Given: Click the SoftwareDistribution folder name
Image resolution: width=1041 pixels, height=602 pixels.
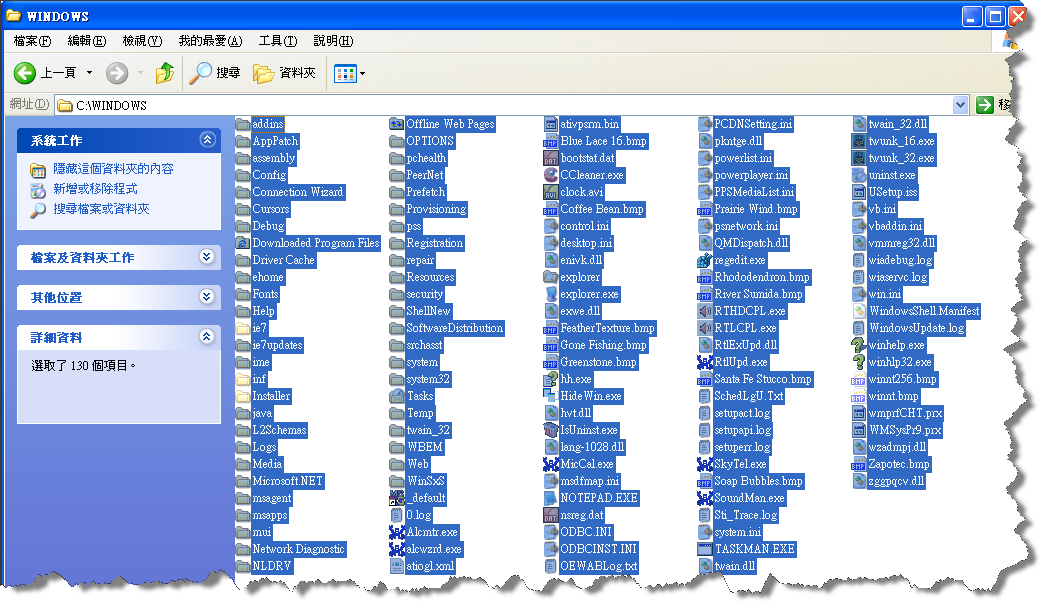Looking at the screenshot, I should (x=455, y=328).
